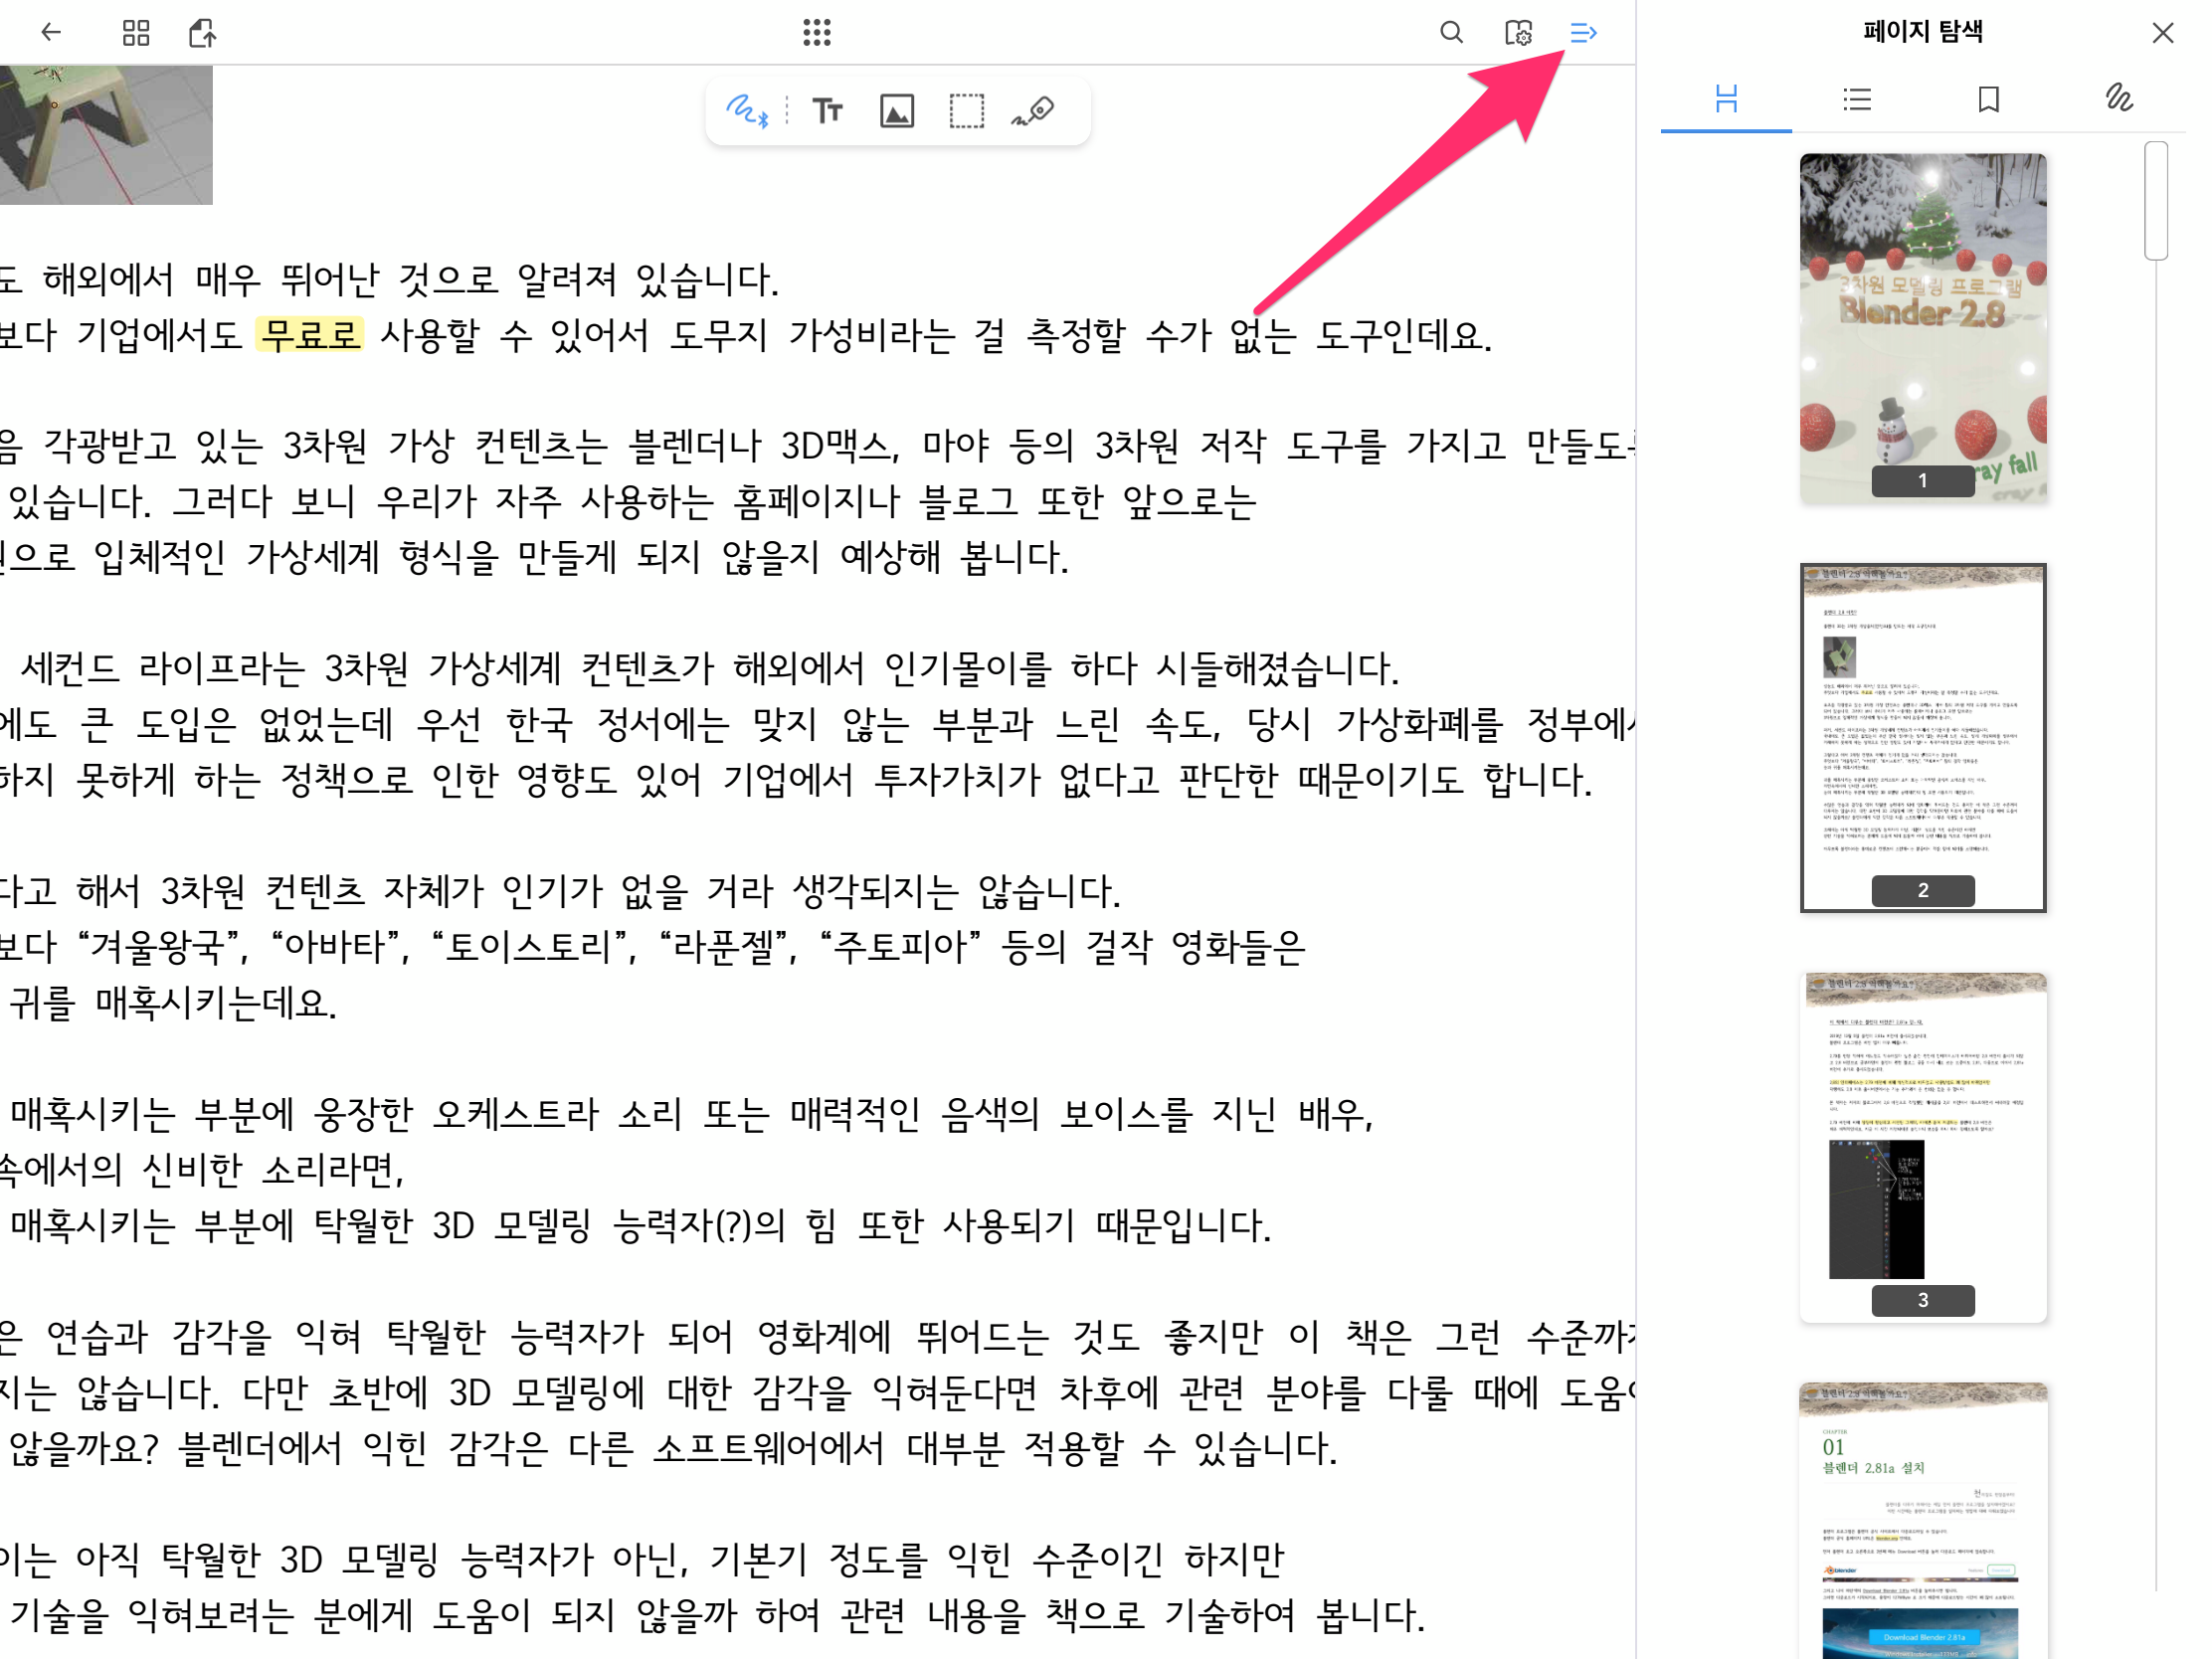Open page 1 Blender cover thumbnail

click(1922, 328)
